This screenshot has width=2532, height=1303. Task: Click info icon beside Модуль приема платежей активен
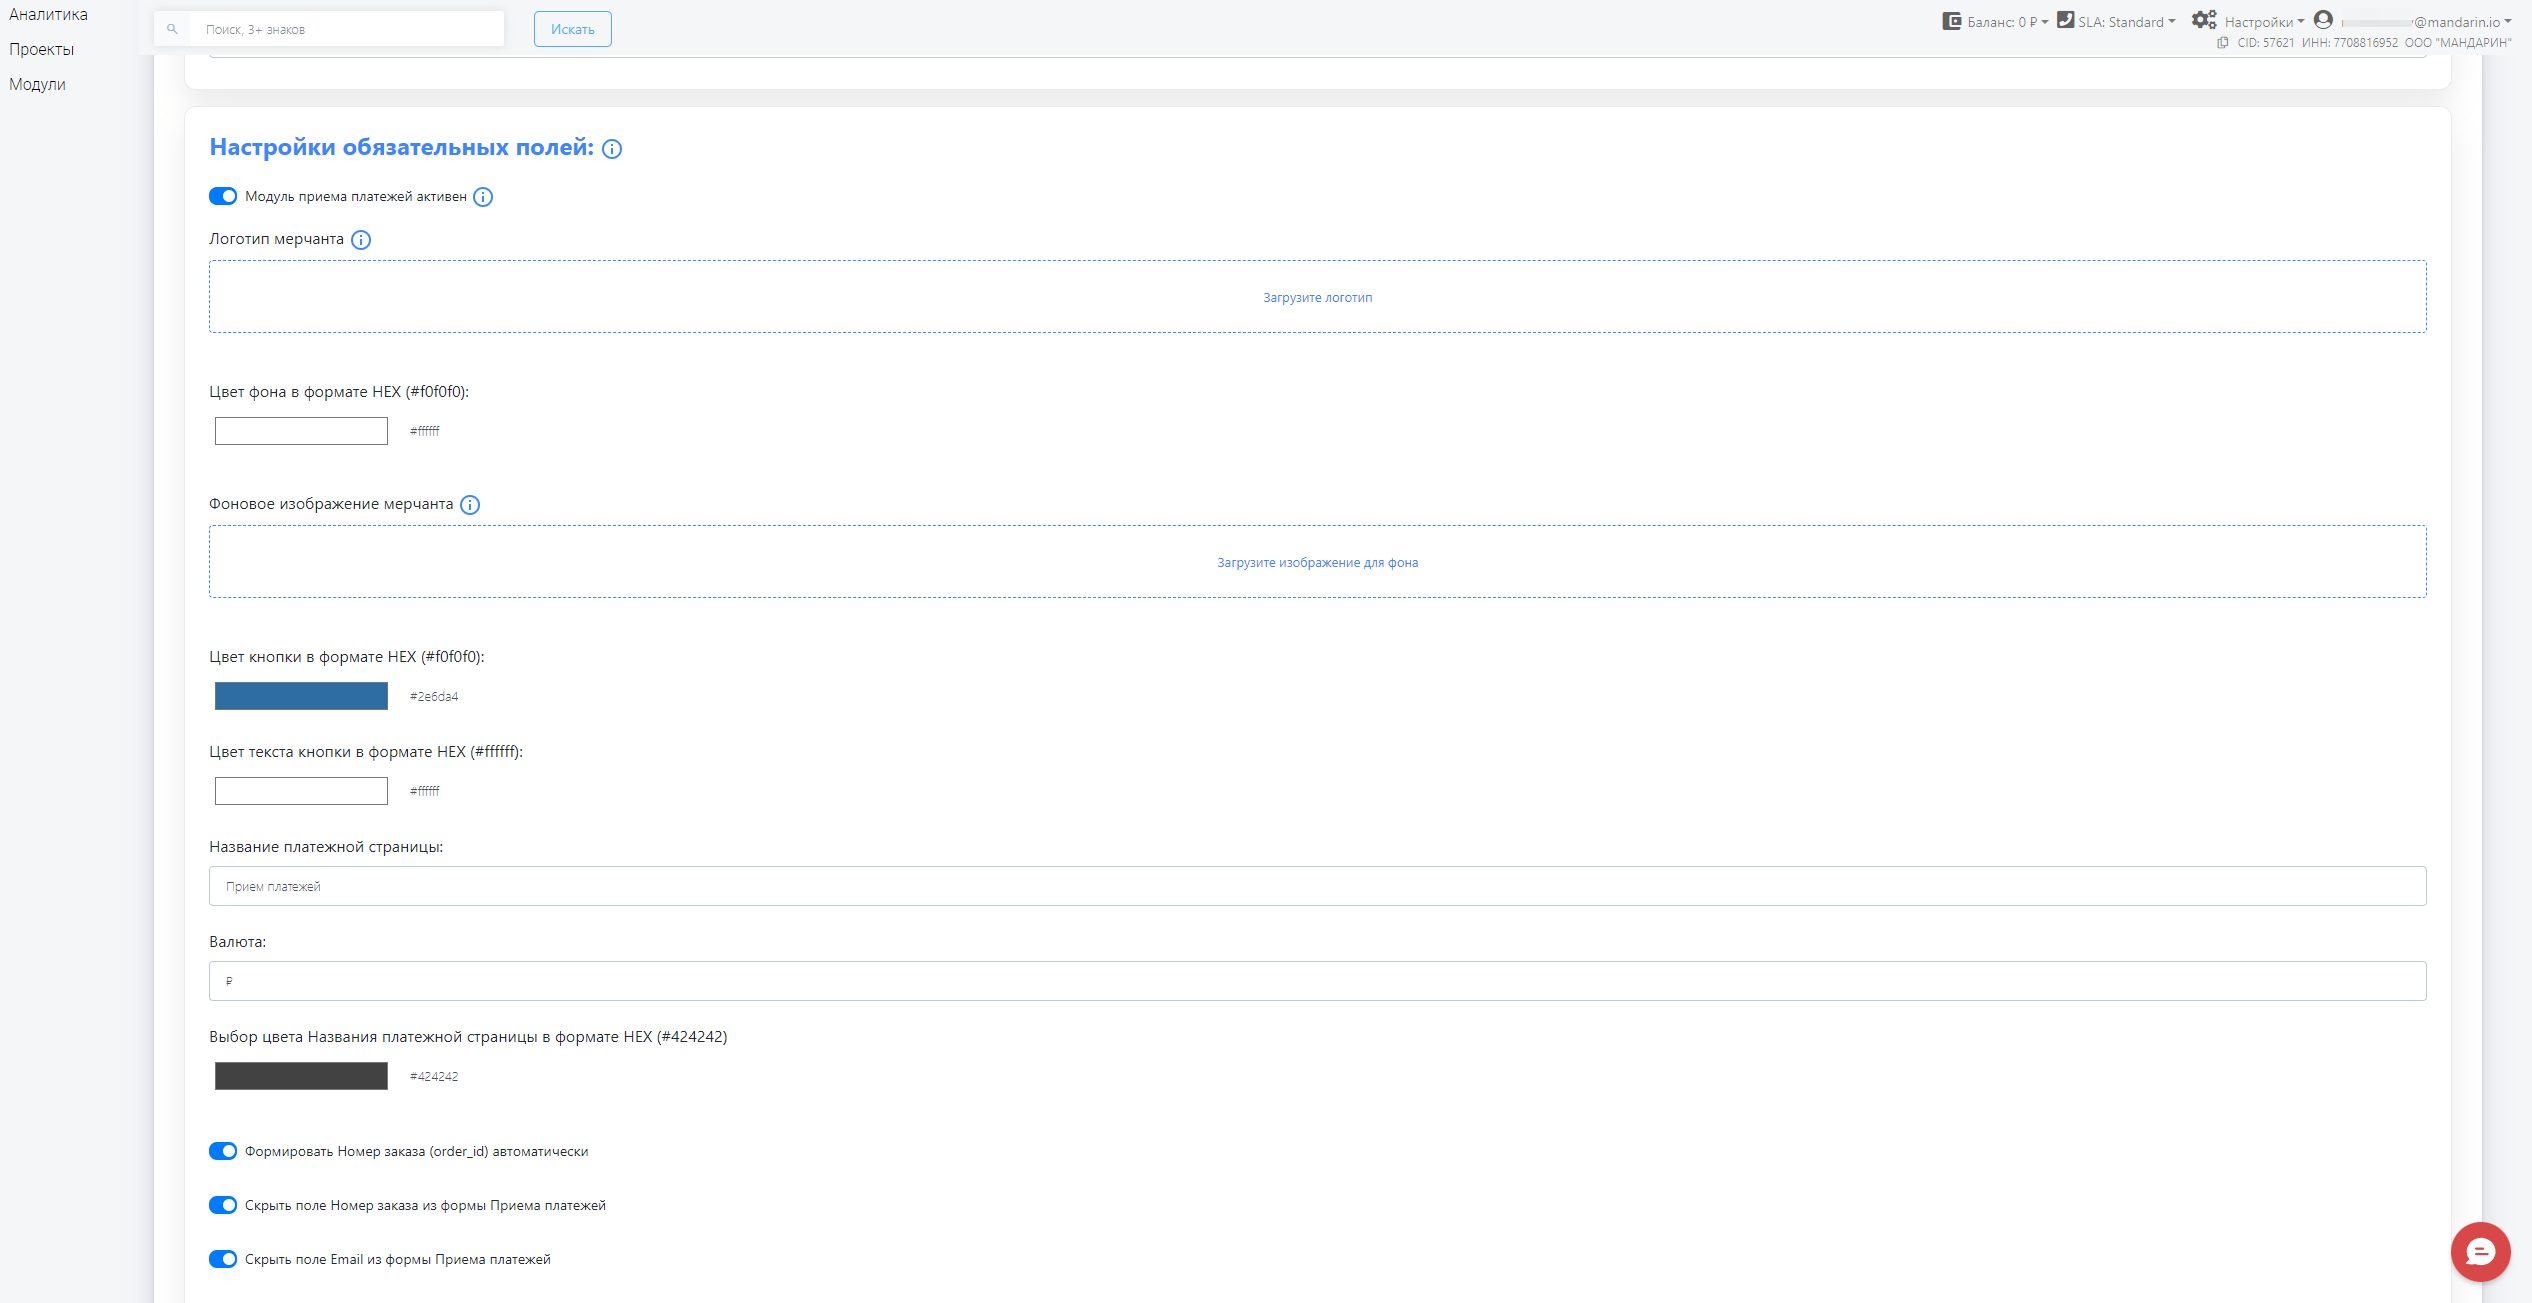pyautogui.click(x=483, y=197)
